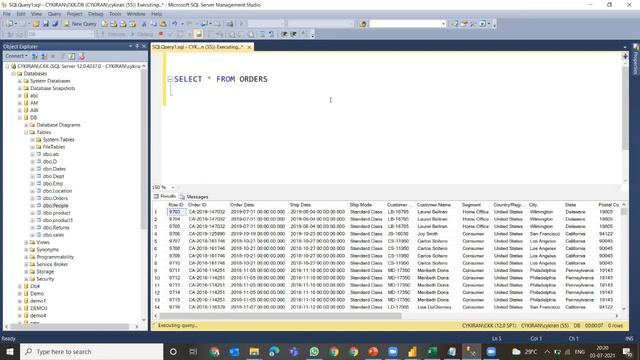Expand the Database Diagrams folder
The width and height of the screenshot is (640, 360).
pos(26,125)
